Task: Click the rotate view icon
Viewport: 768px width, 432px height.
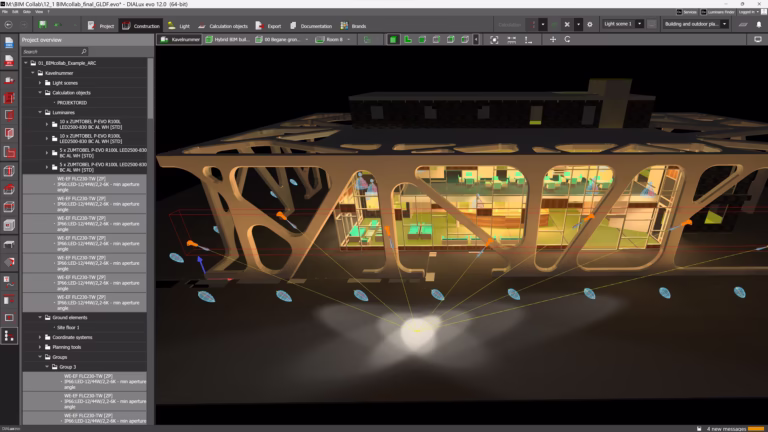Action: coord(567,40)
